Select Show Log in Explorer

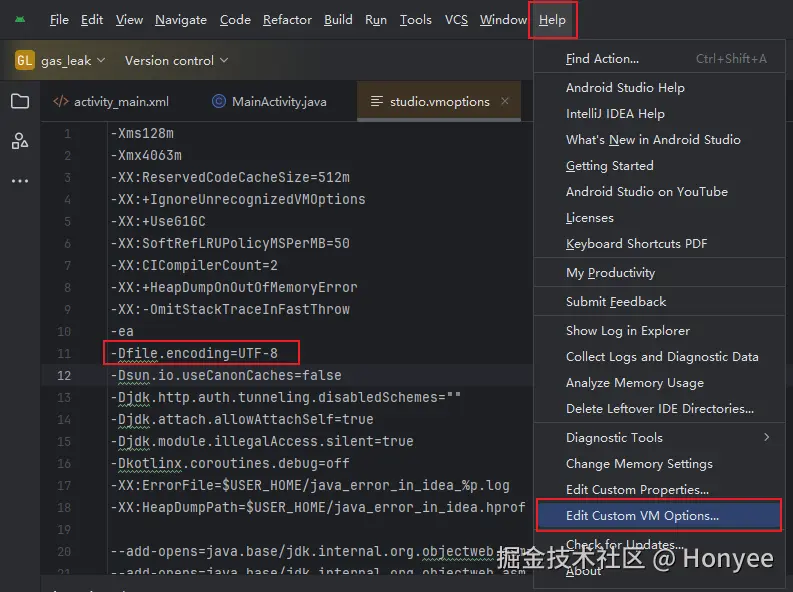[659, 331]
